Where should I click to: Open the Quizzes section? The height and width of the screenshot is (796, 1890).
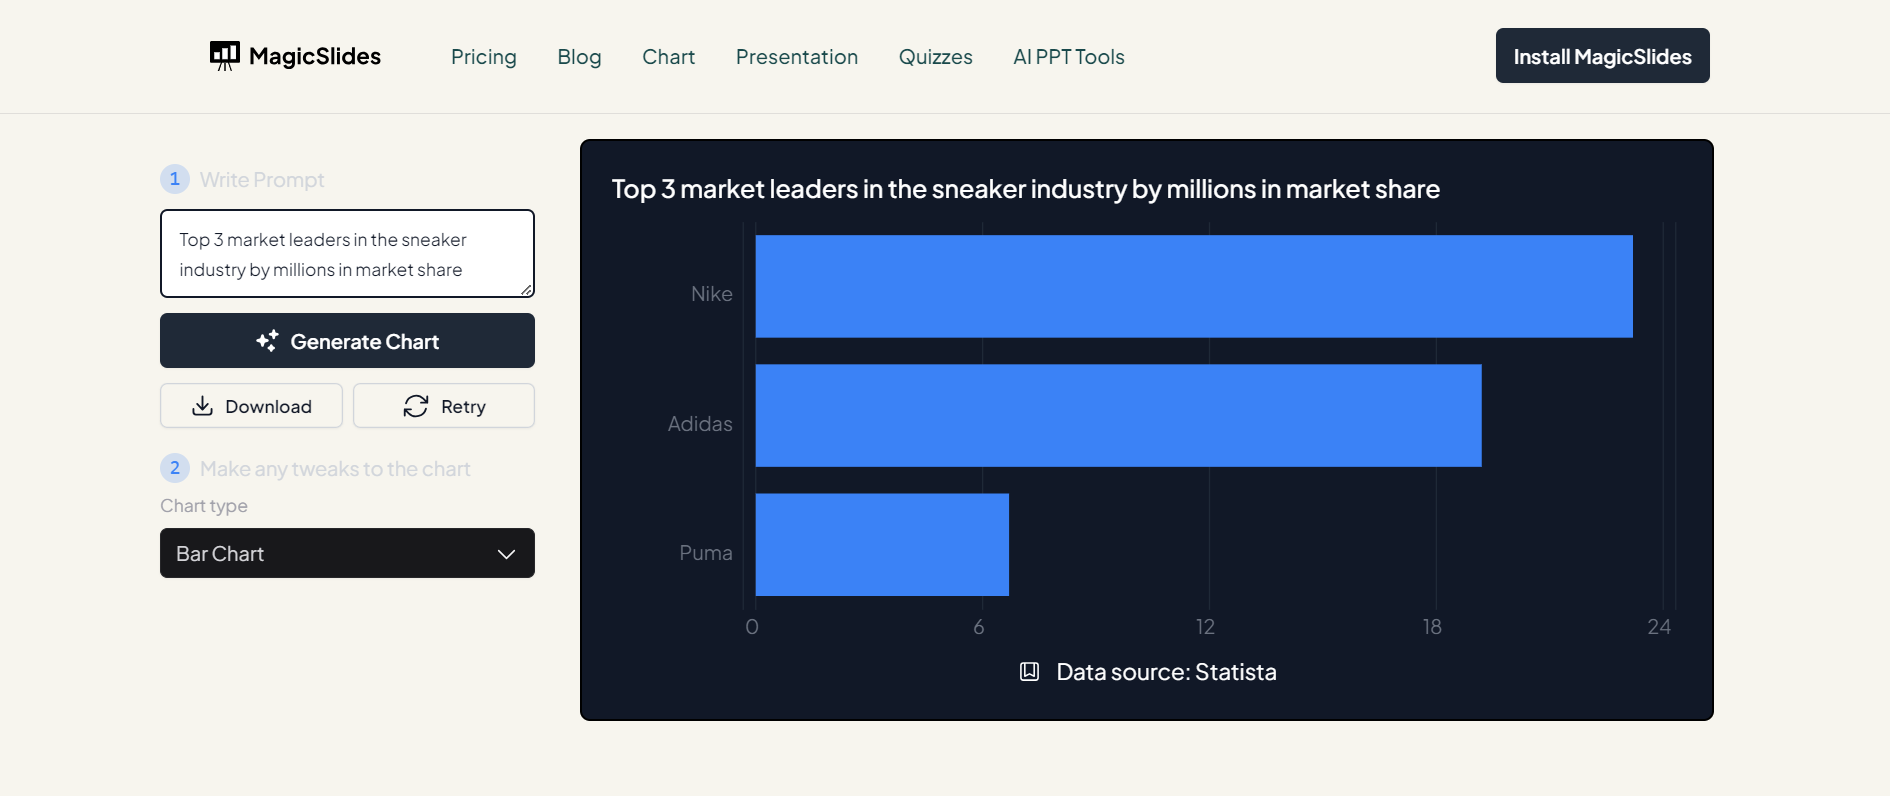[x=935, y=57]
